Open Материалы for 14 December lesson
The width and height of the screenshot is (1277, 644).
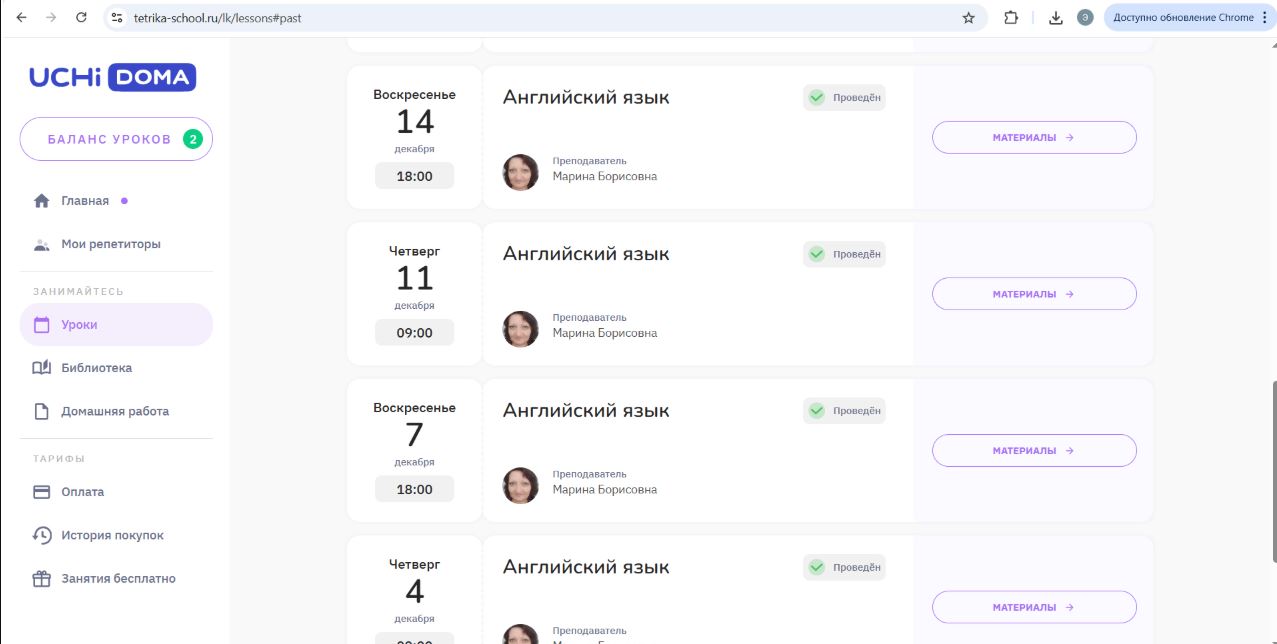click(x=1034, y=138)
